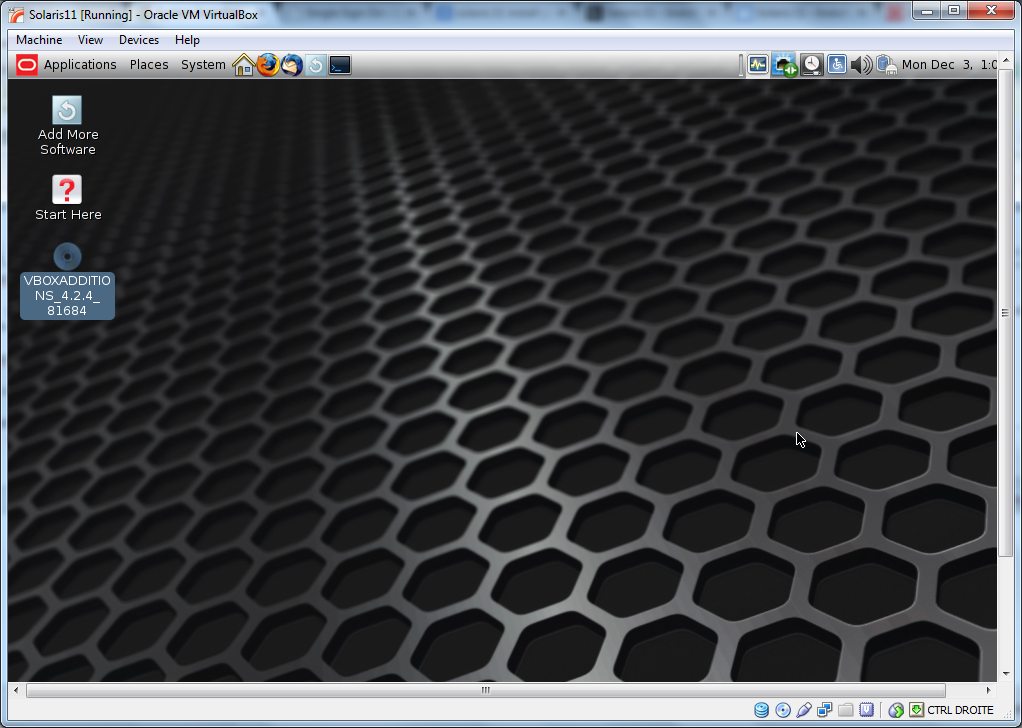Launch Firefox from the top panel
The height and width of the screenshot is (728, 1022).
coord(267,65)
